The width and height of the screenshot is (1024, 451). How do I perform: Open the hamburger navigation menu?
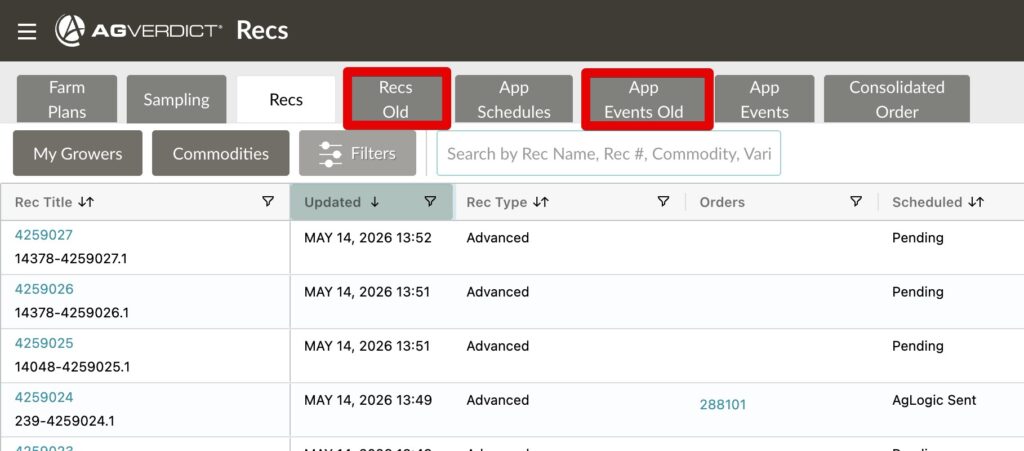click(27, 31)
